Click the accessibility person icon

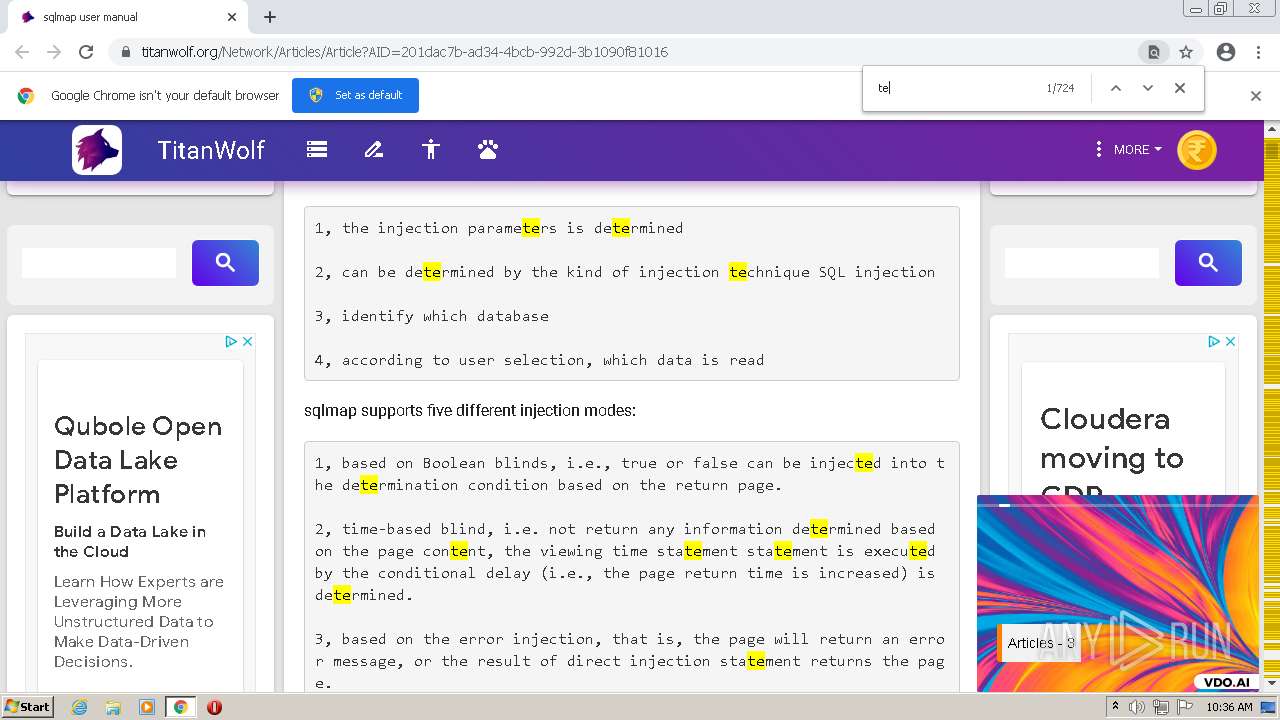click(x=431, y=150)
